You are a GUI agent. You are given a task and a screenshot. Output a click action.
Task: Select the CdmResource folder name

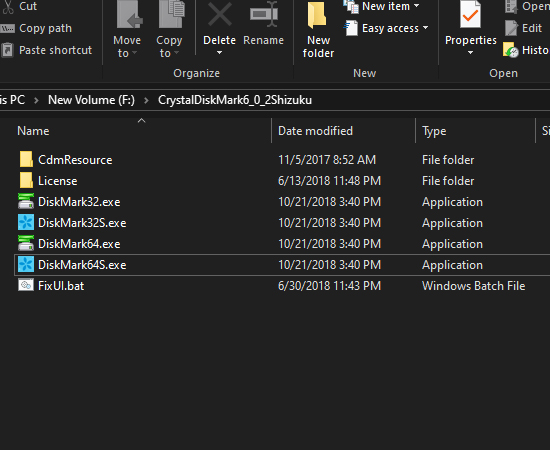[75, 160]
